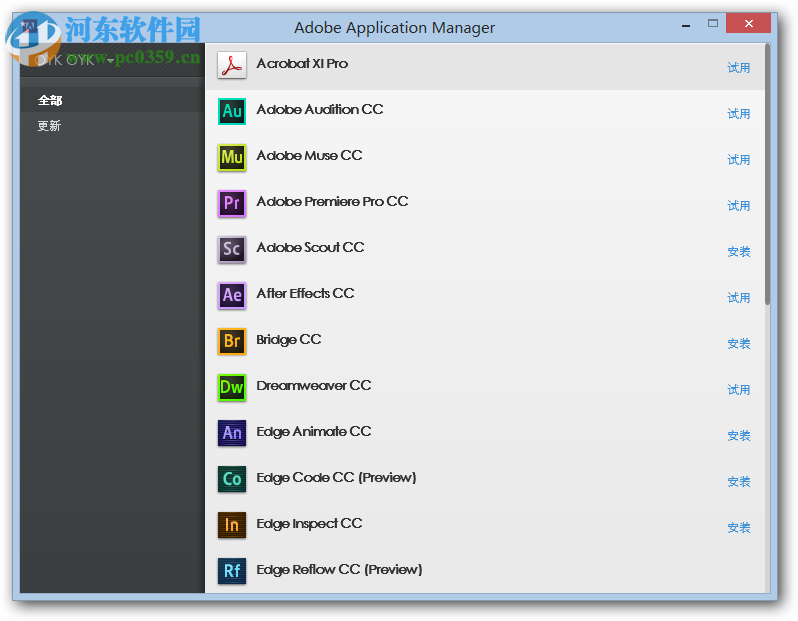Maximize the Adobe Application Manager window
Viewport: 798px width, 621px height.
pos(712,23)
